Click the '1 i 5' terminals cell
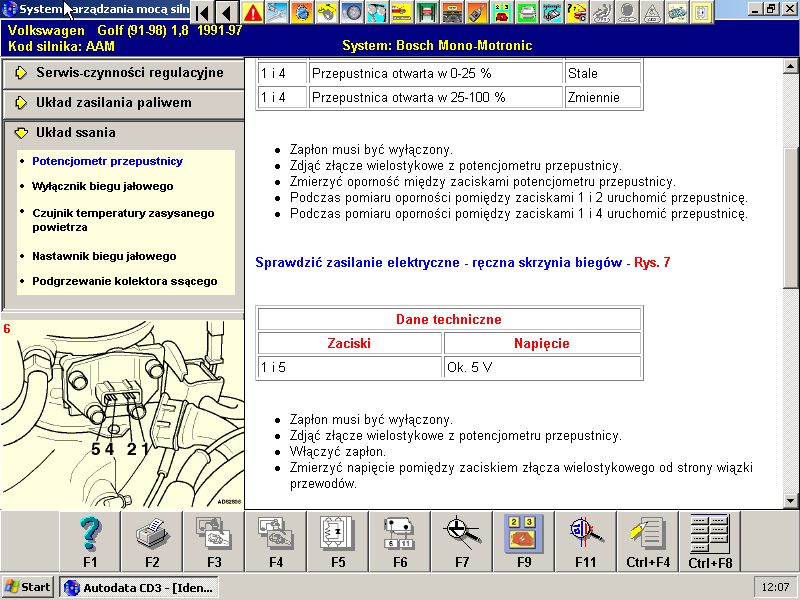This screenshot has height=600, width=800. coord(349,367)
